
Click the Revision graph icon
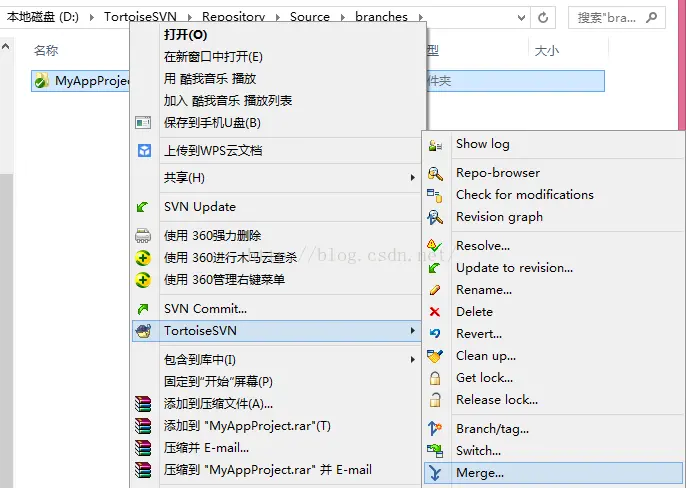coord(435,218)
